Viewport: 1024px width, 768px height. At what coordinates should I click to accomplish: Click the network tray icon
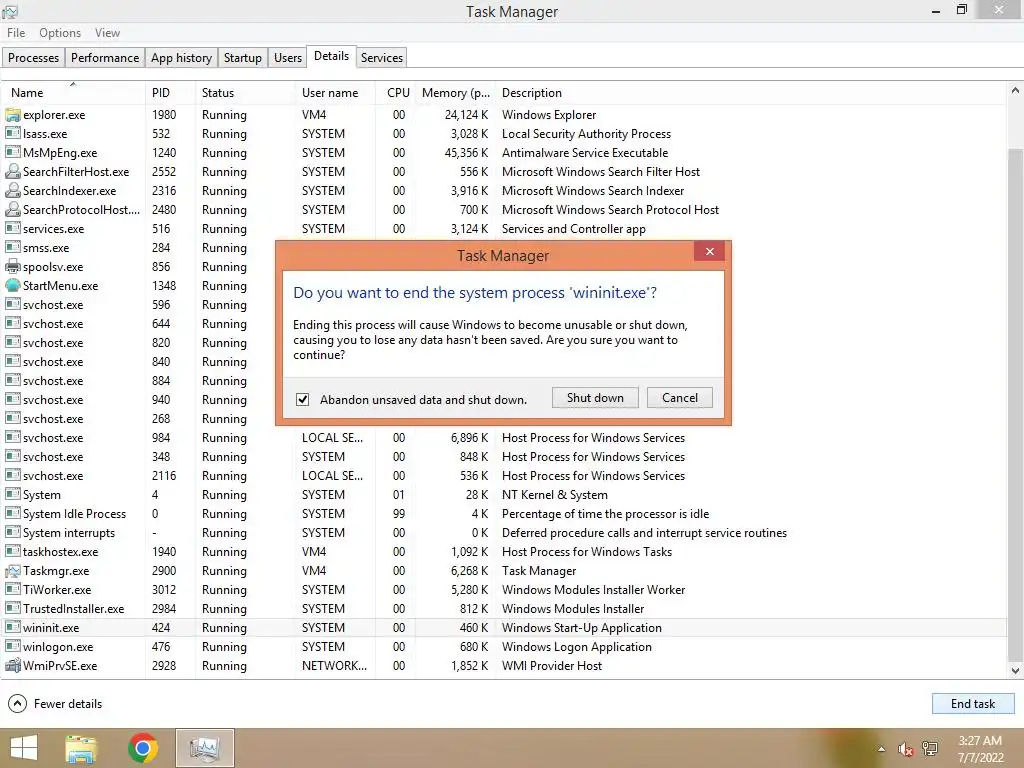click(930, 749)
